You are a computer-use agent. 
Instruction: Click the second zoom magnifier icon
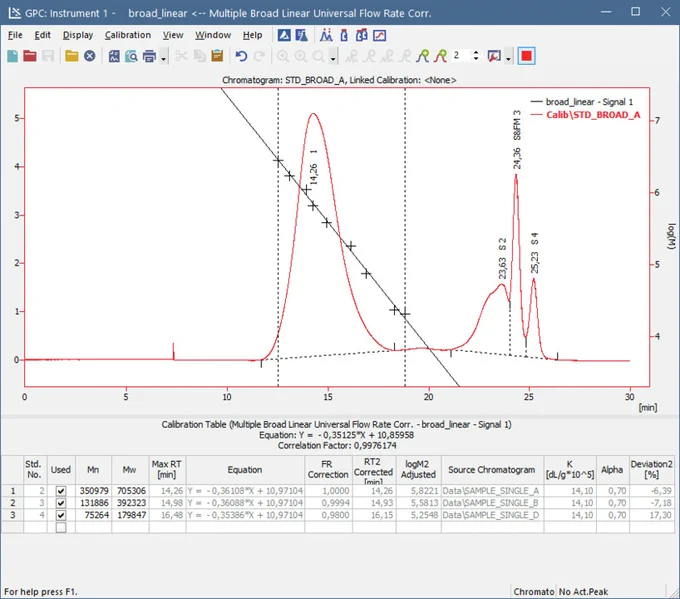click(x=301, y=56)
